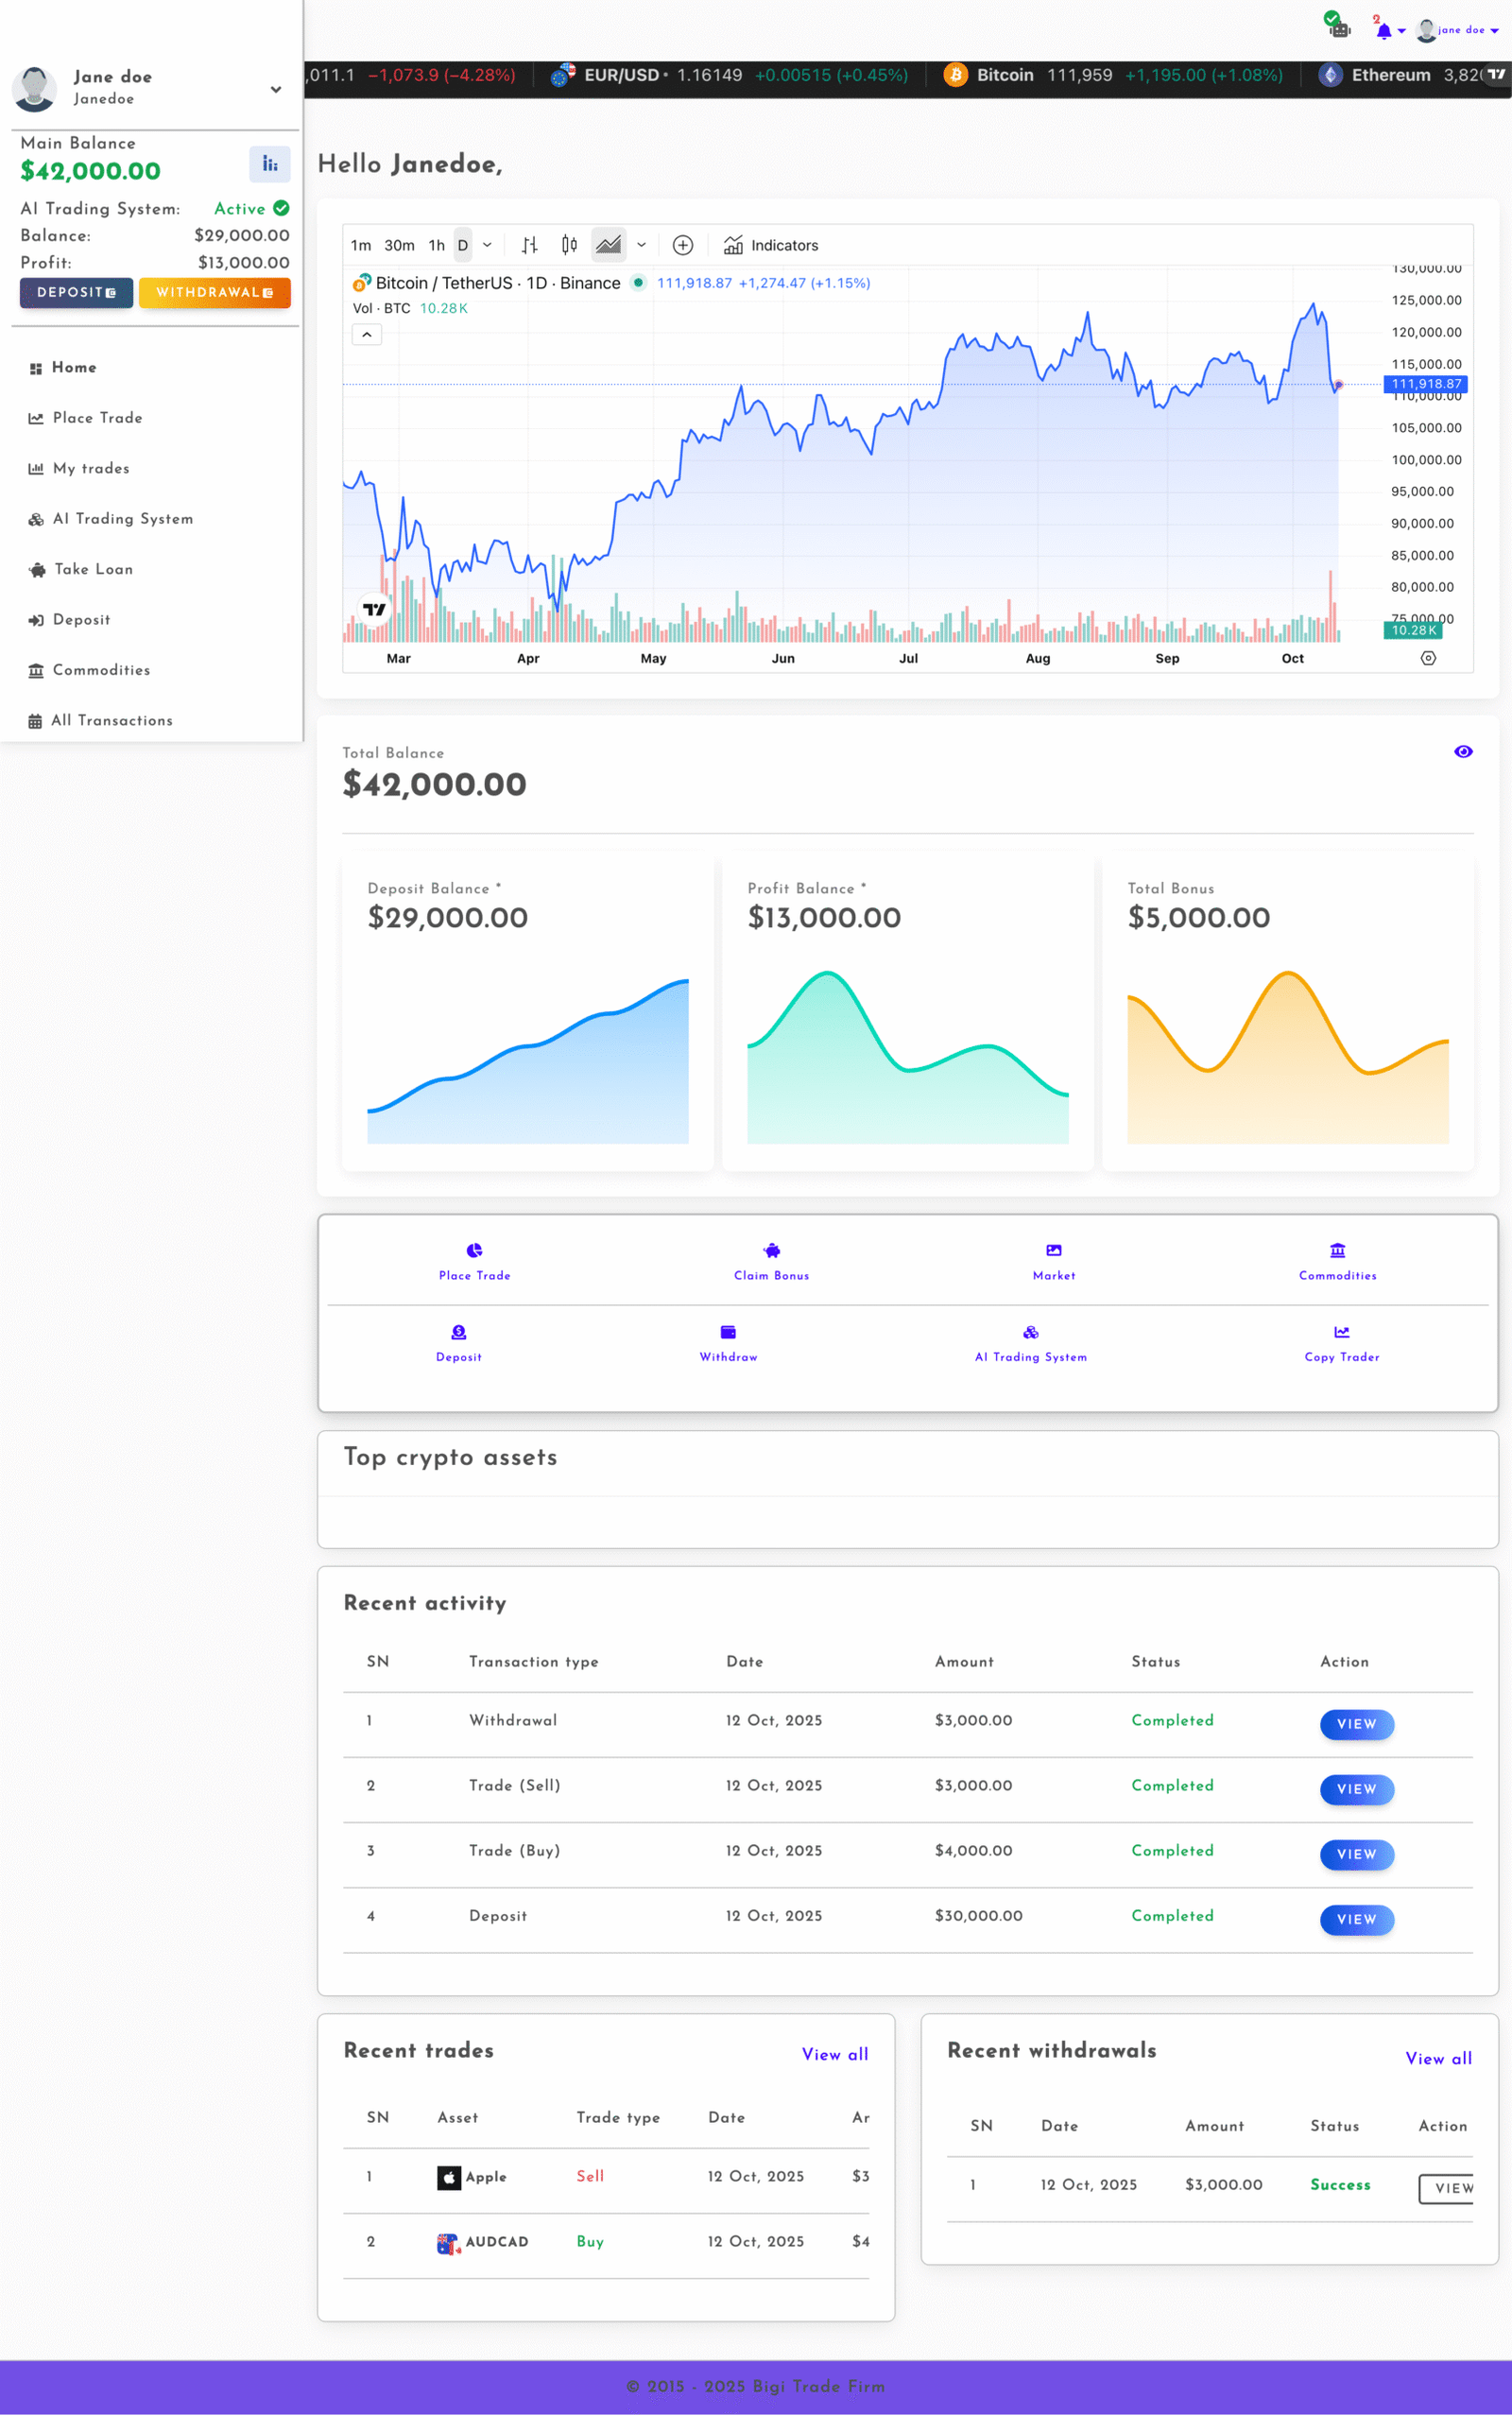Select the candlestick chart style icon
This screenshot has height=2415, width=1512.
[x=569, y=245]
